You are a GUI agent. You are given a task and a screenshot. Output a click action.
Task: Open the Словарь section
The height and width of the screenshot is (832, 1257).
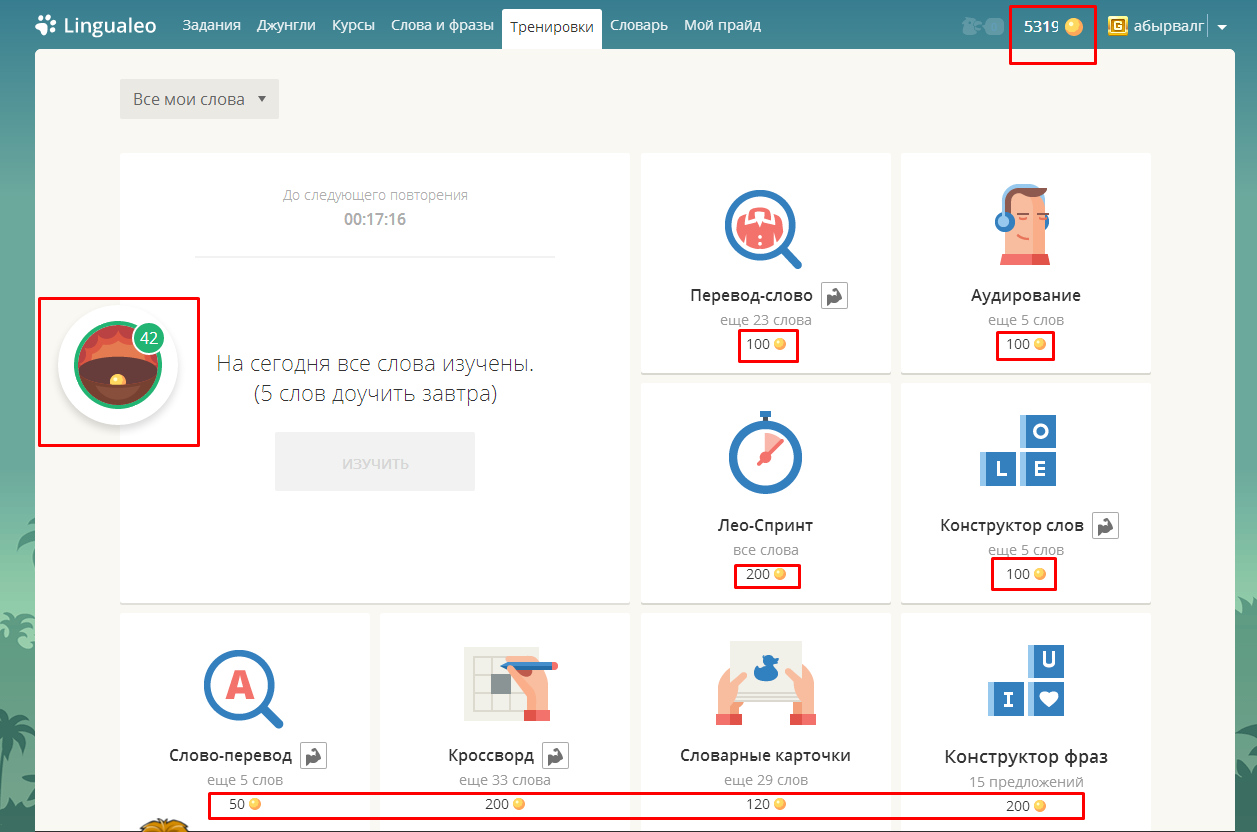tap(639, 25)
